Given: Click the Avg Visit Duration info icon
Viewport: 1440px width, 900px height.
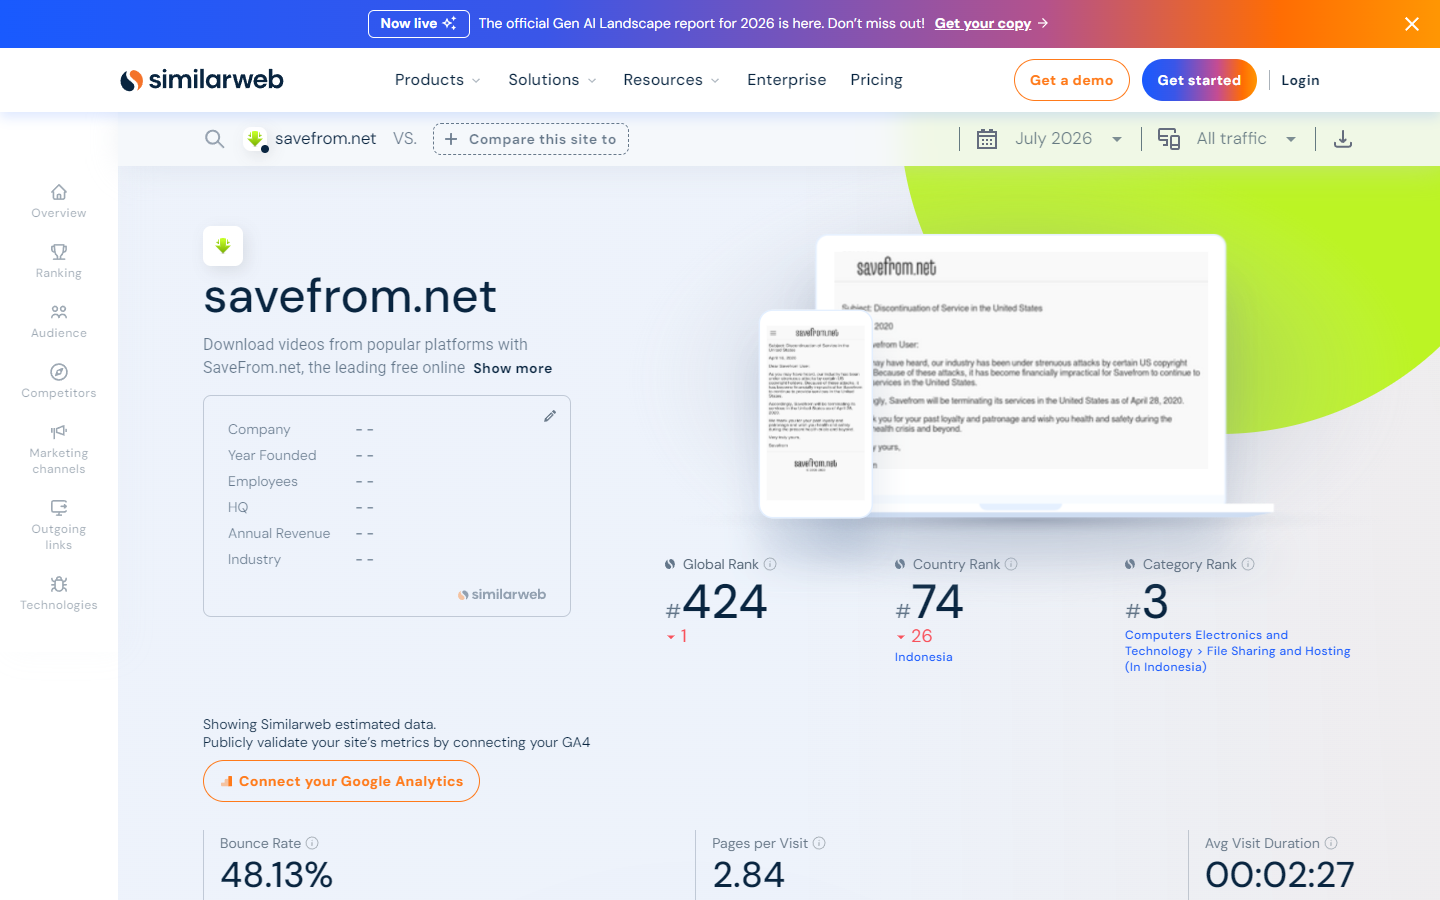Looking at the screenshot, I should click(1331, 843).
